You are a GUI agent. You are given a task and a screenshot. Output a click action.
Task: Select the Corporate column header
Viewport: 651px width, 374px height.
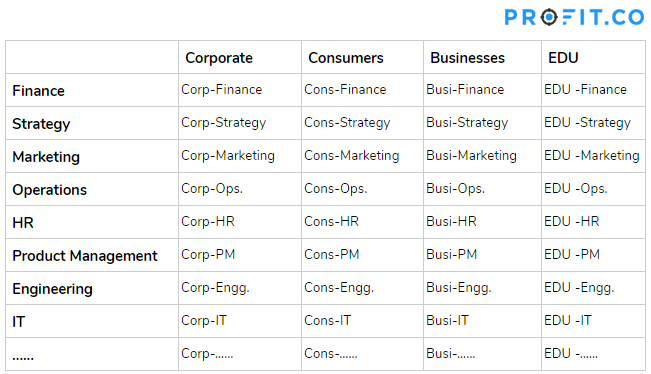pyautogui.click(x=219, y=58)
